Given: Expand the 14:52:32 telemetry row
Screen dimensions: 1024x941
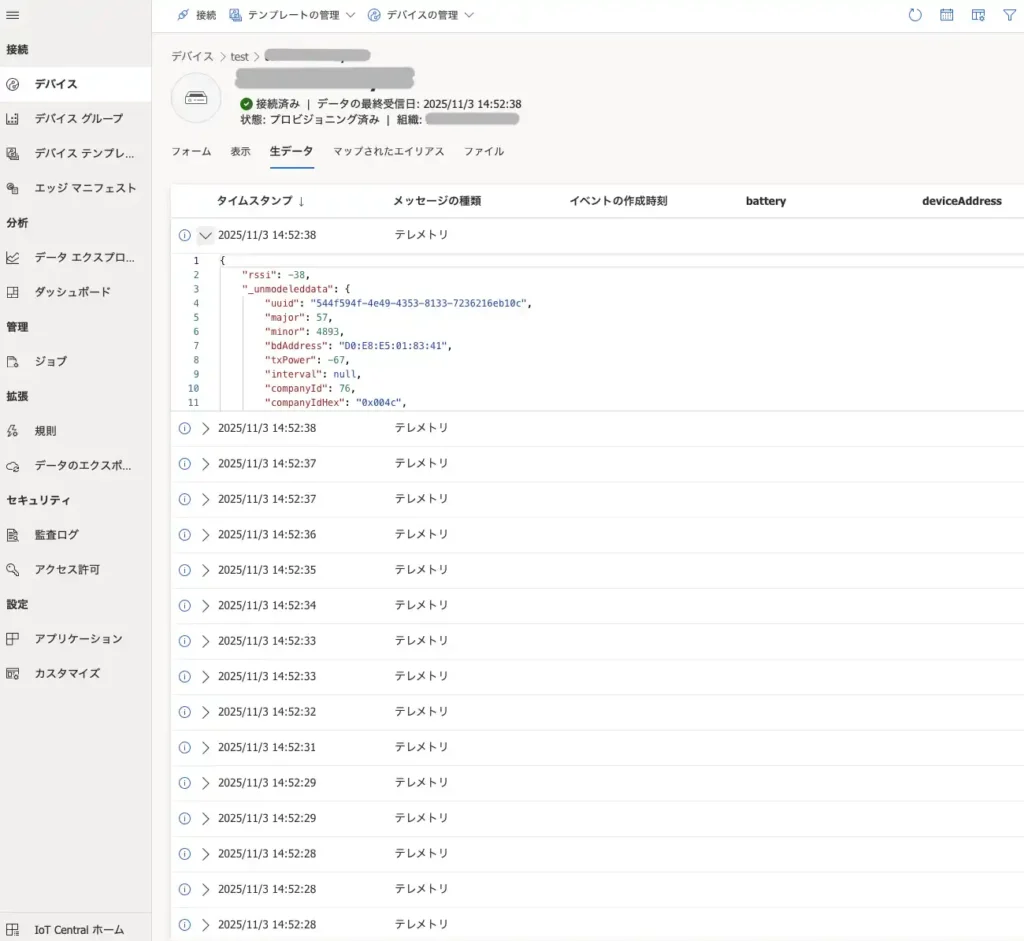Looking at the screenshot, I should [206, 712].
